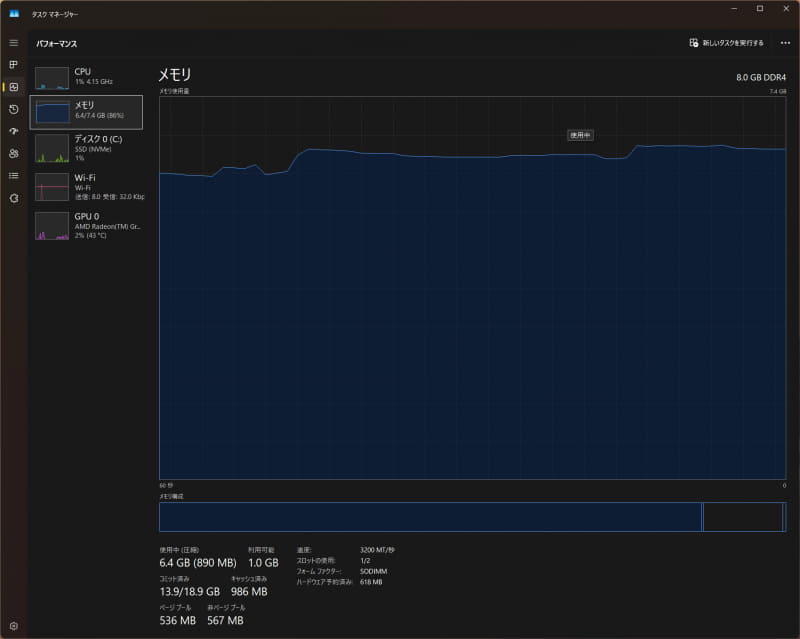Select the Performance page icon
800x639 pixels.
click(14, 87)
